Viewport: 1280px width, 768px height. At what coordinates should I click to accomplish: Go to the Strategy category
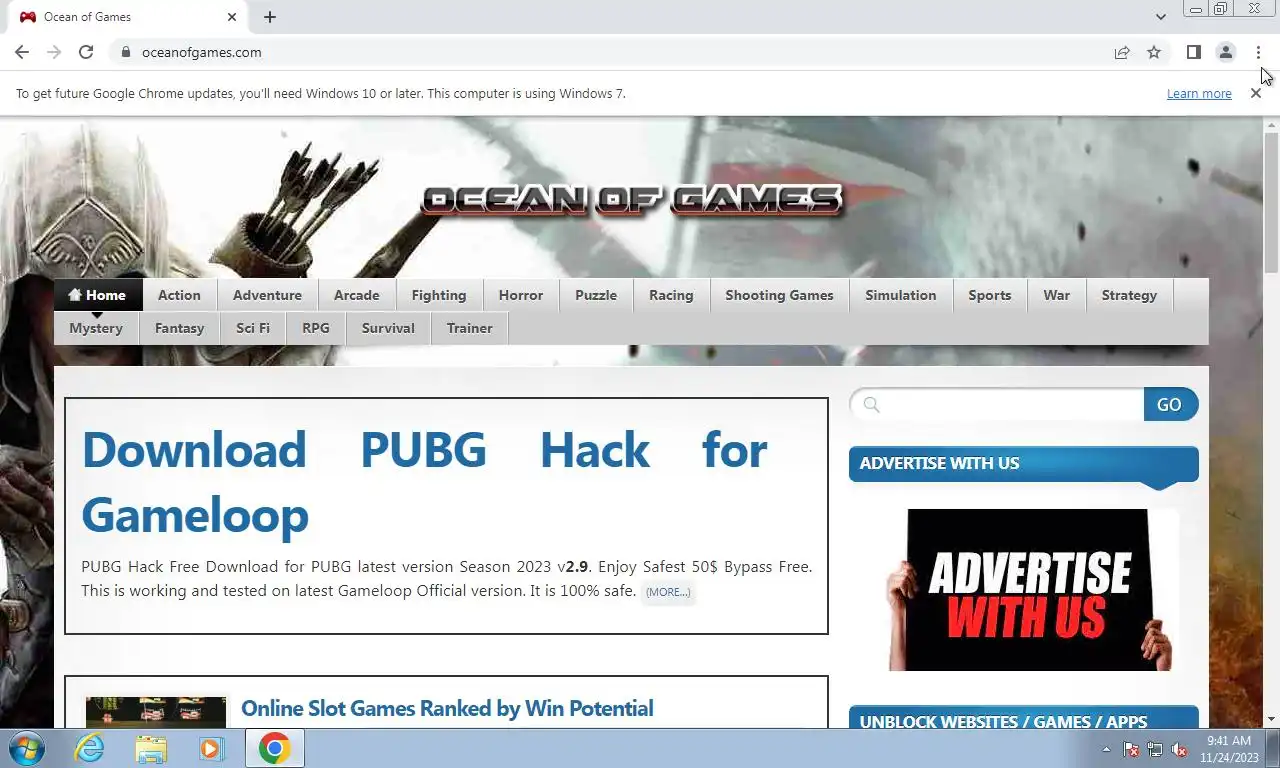point(1129,295)
